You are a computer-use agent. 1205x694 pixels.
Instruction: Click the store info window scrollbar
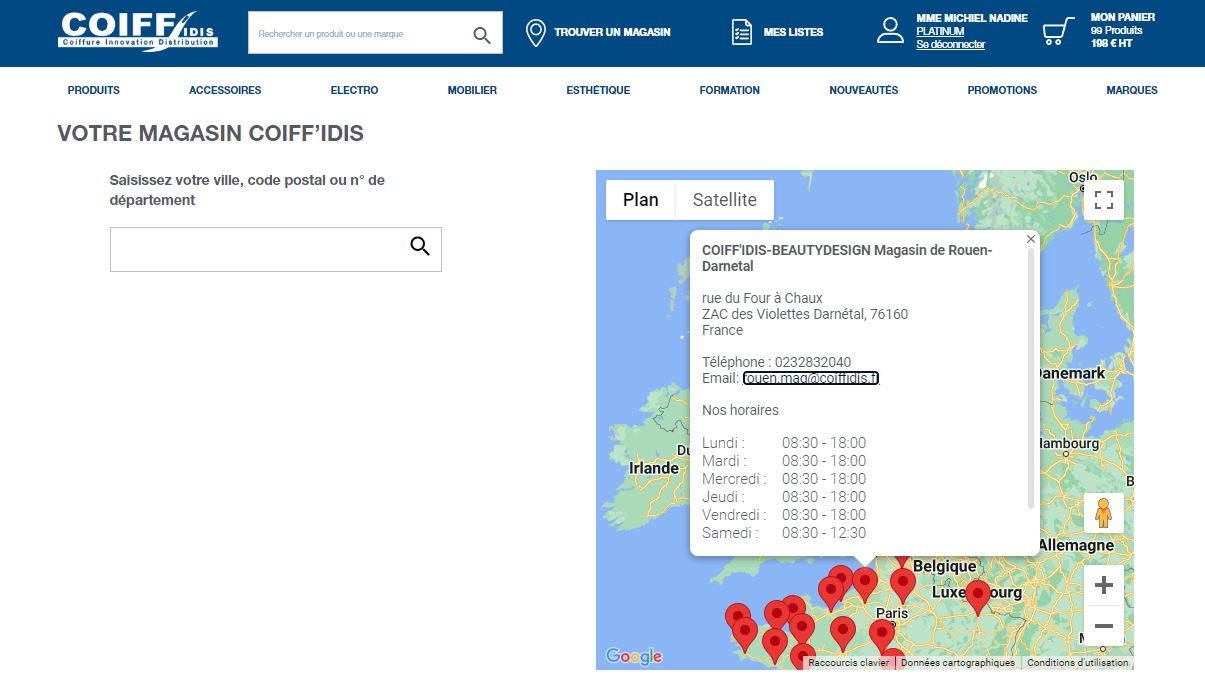[1031, 378]
